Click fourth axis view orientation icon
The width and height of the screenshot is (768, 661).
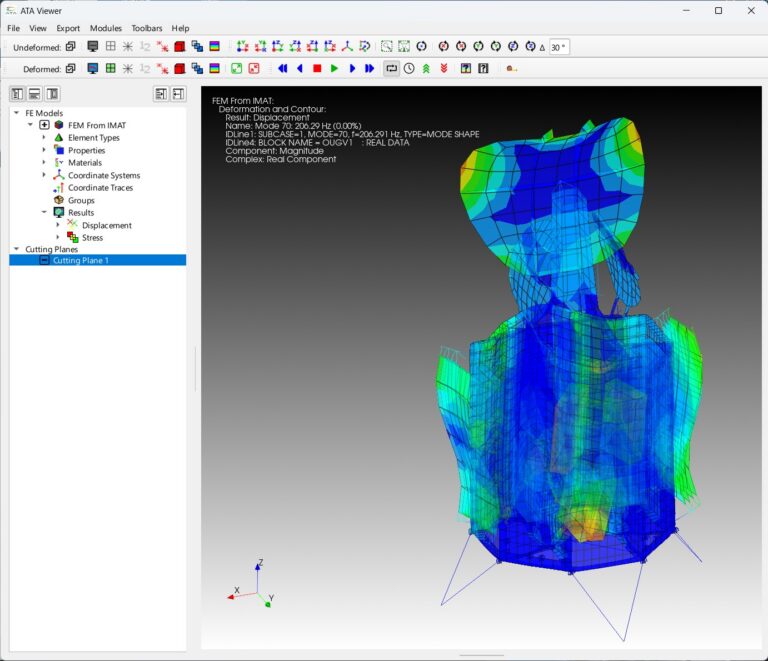coord(295,47)
